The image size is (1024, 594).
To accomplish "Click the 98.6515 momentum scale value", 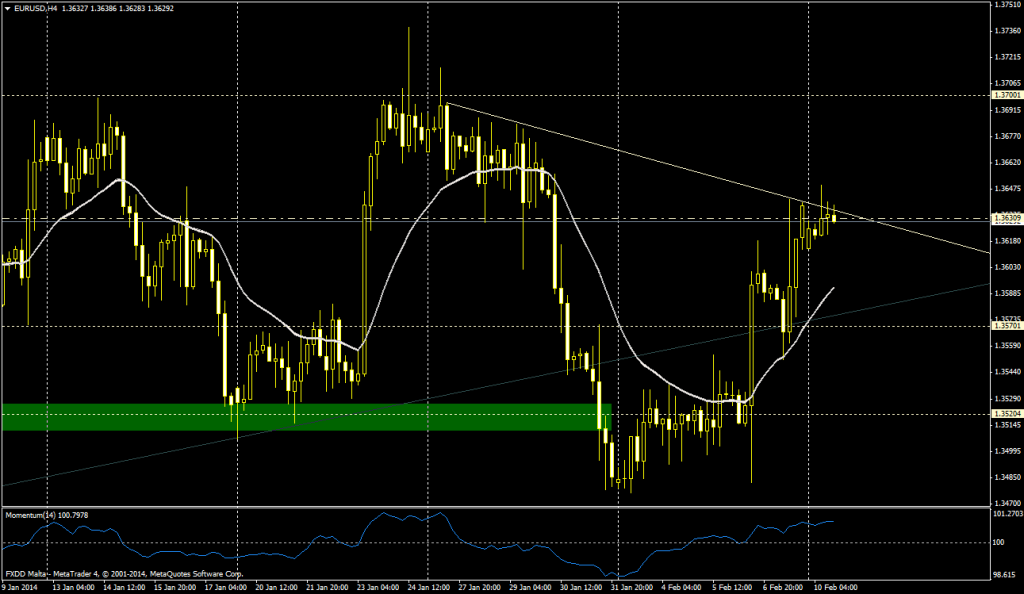I will tap(1006, 577).
